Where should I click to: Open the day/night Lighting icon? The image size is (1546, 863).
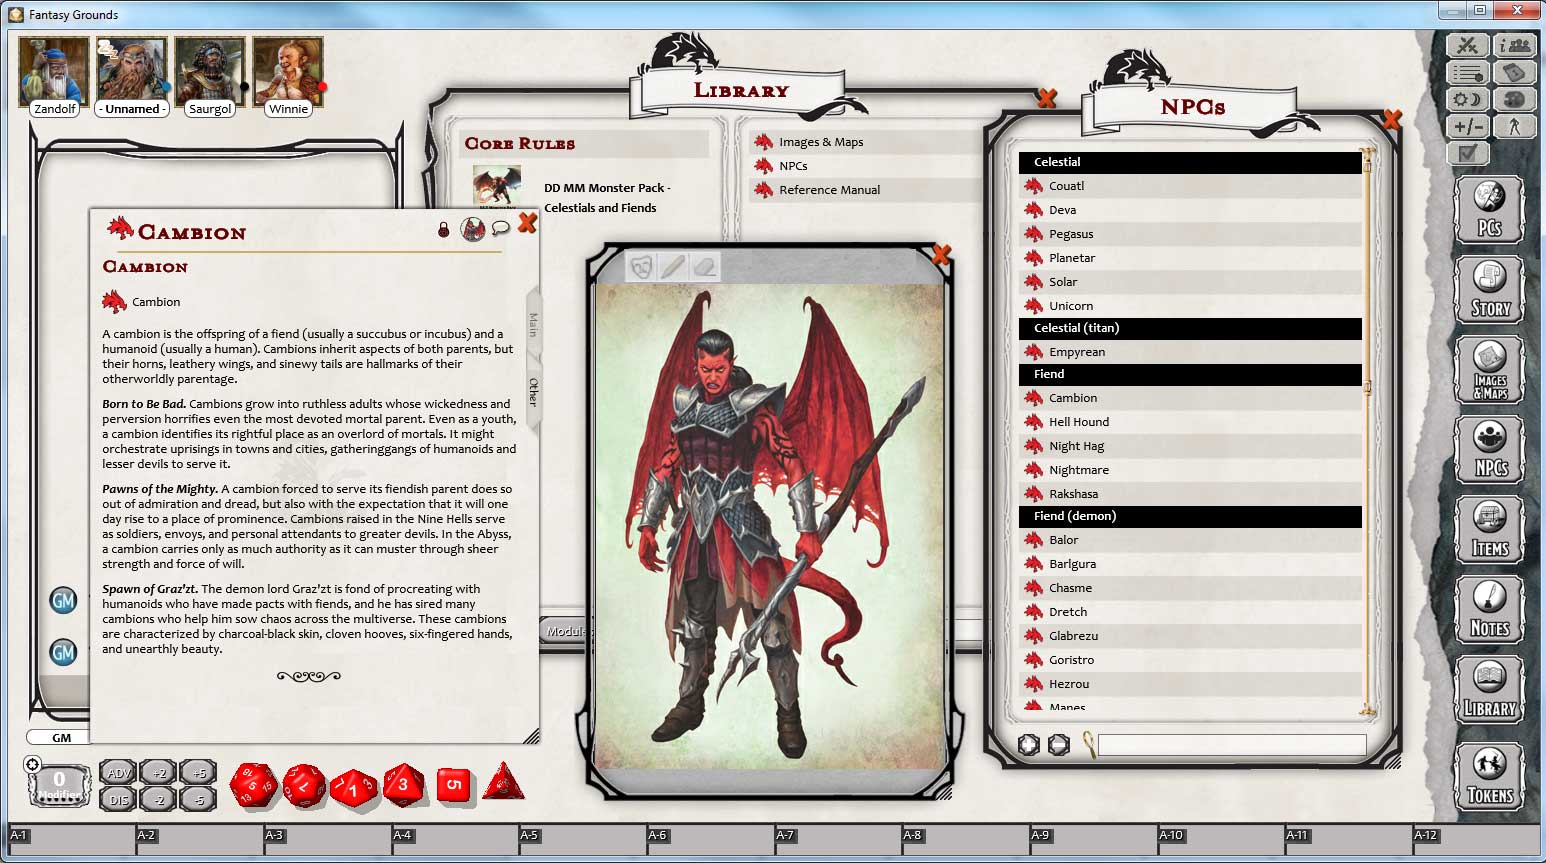1467,100
